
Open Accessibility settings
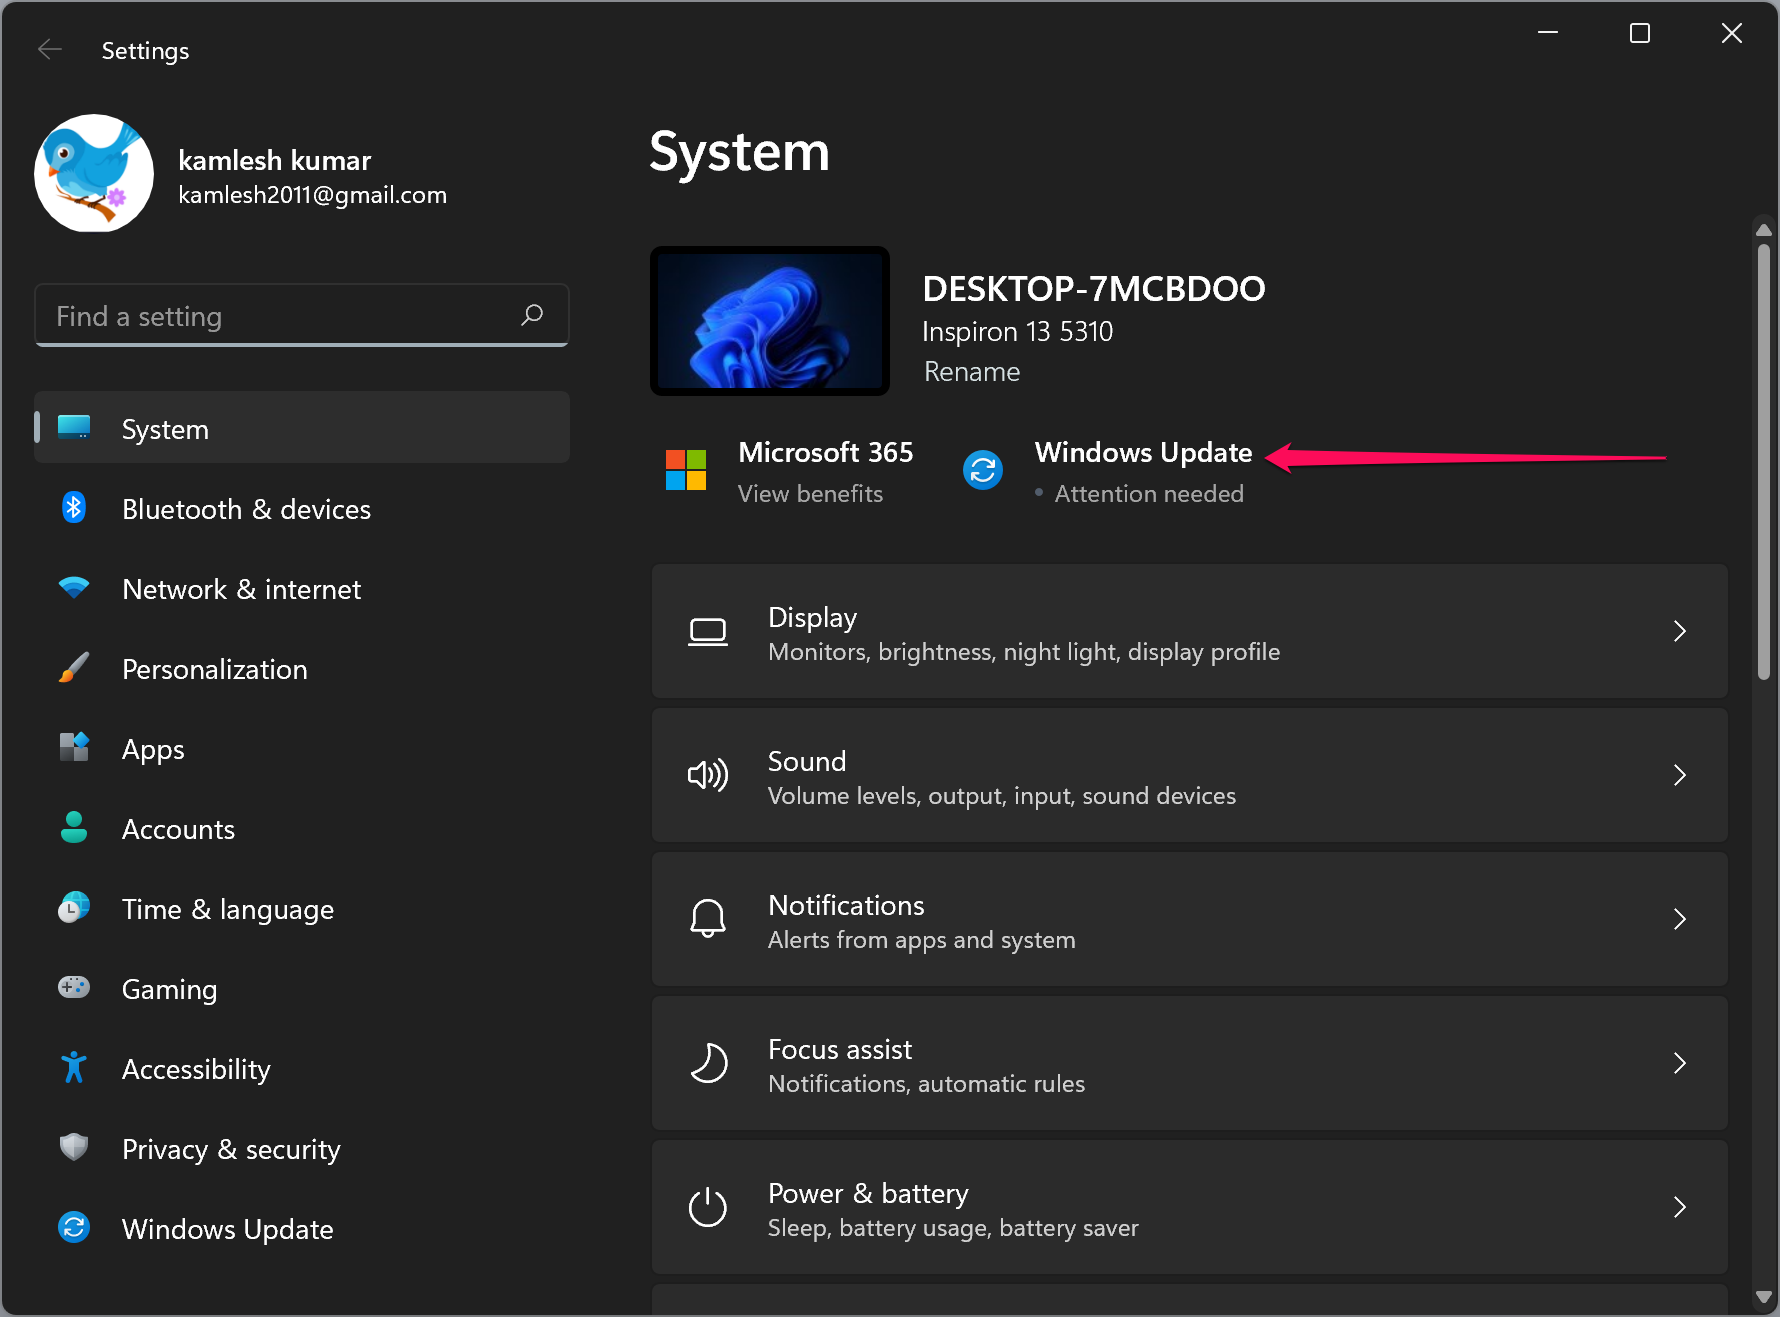[302, 1068]
